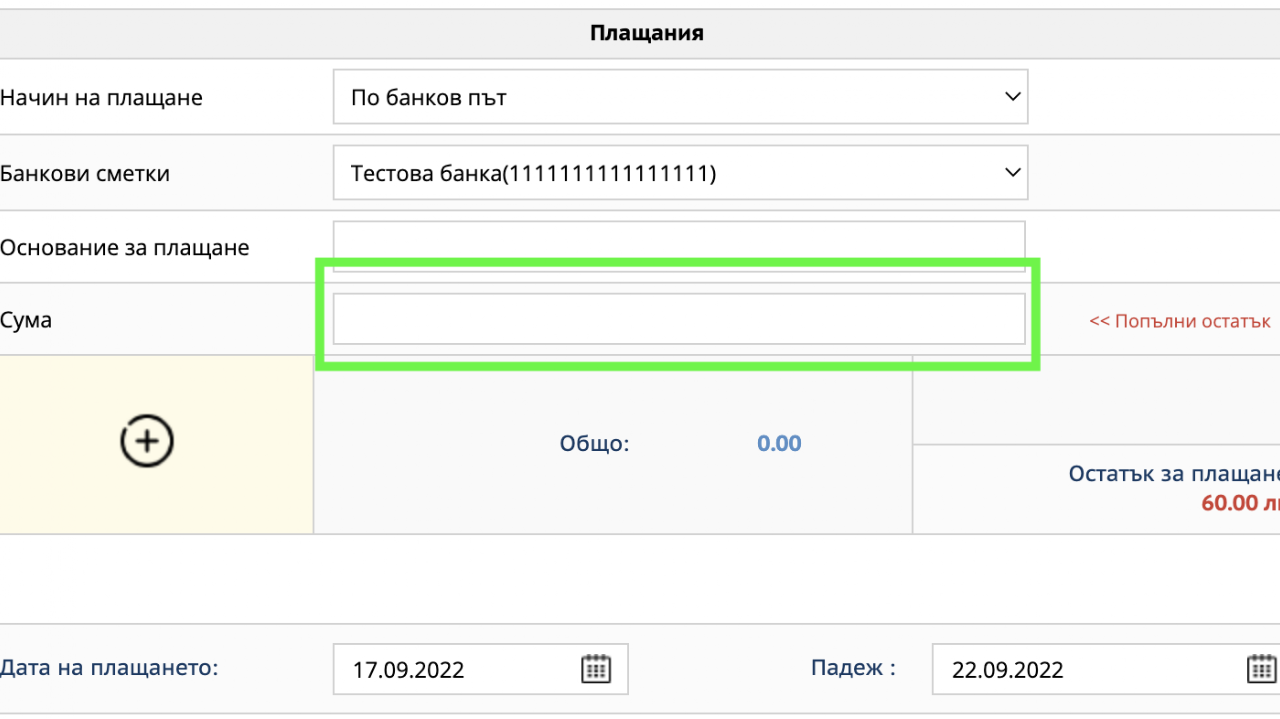Click the Плащания section header
Viewport: 1280px width, 719px height.
coord(647,33)
